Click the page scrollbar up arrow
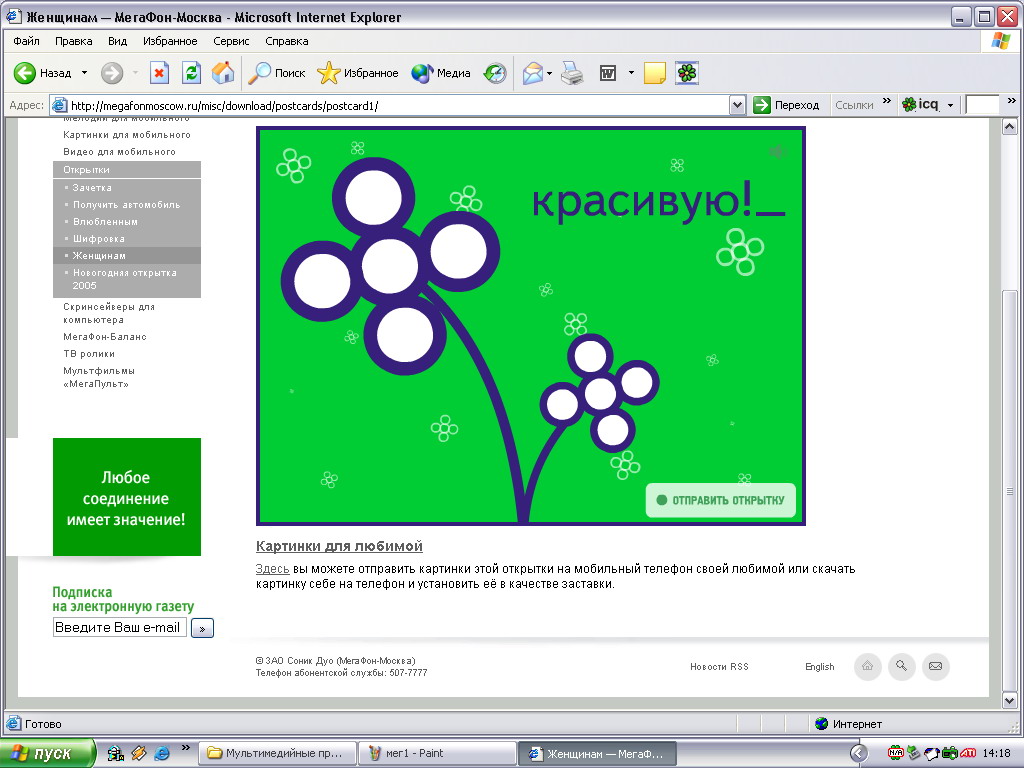Image resolution: width=1024 pixels, height=768 pixels. pos(1010,127)
